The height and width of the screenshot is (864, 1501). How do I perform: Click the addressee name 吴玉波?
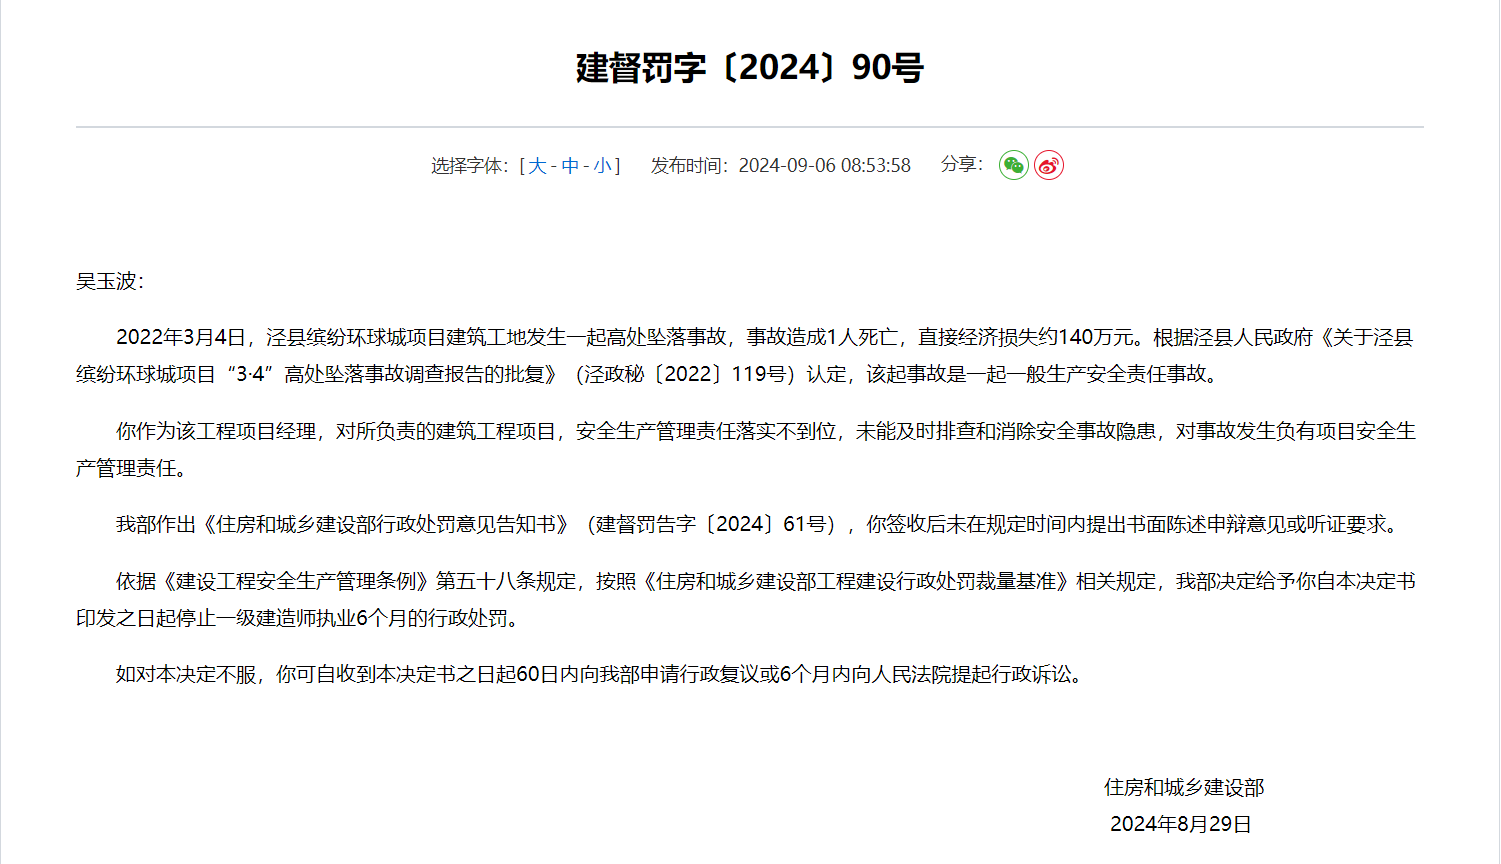pyautogui.click(x=106, y=281)
